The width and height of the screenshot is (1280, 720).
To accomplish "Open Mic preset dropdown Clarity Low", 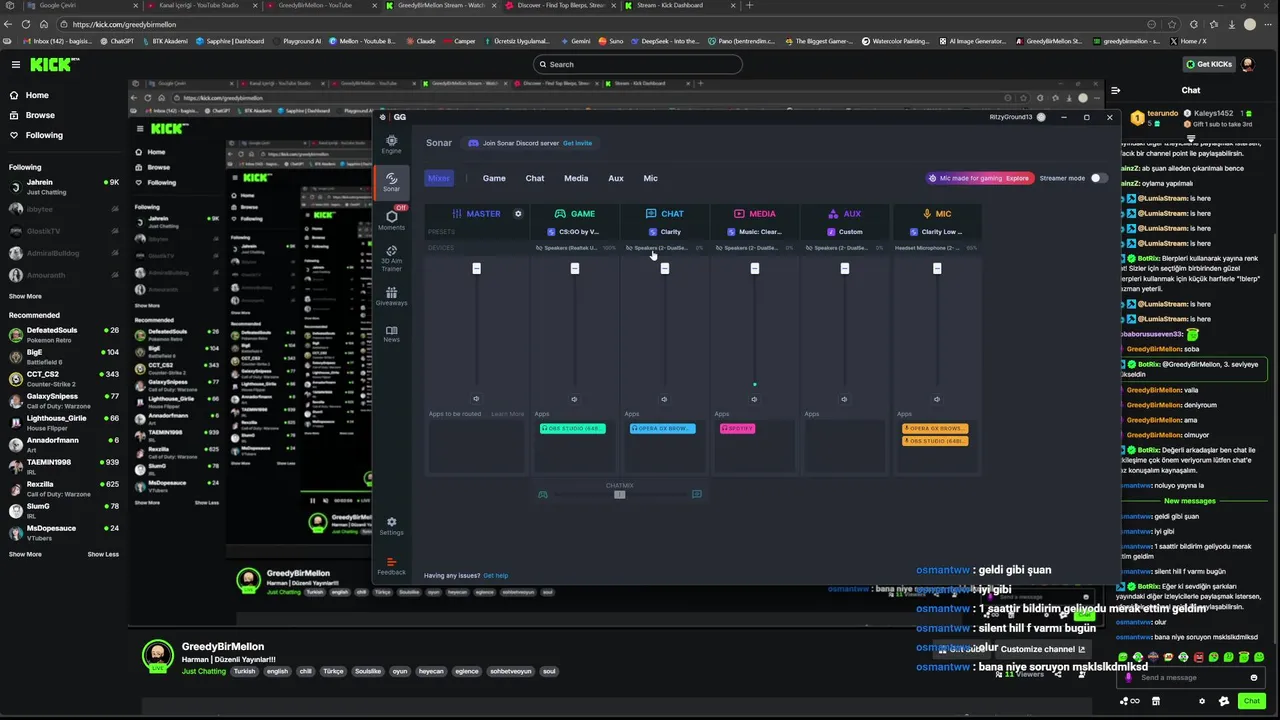I will coord(936,232).
